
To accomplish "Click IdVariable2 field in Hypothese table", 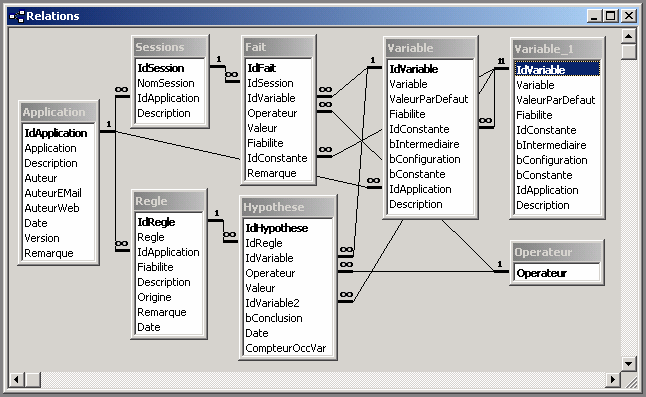I will 272,303.
